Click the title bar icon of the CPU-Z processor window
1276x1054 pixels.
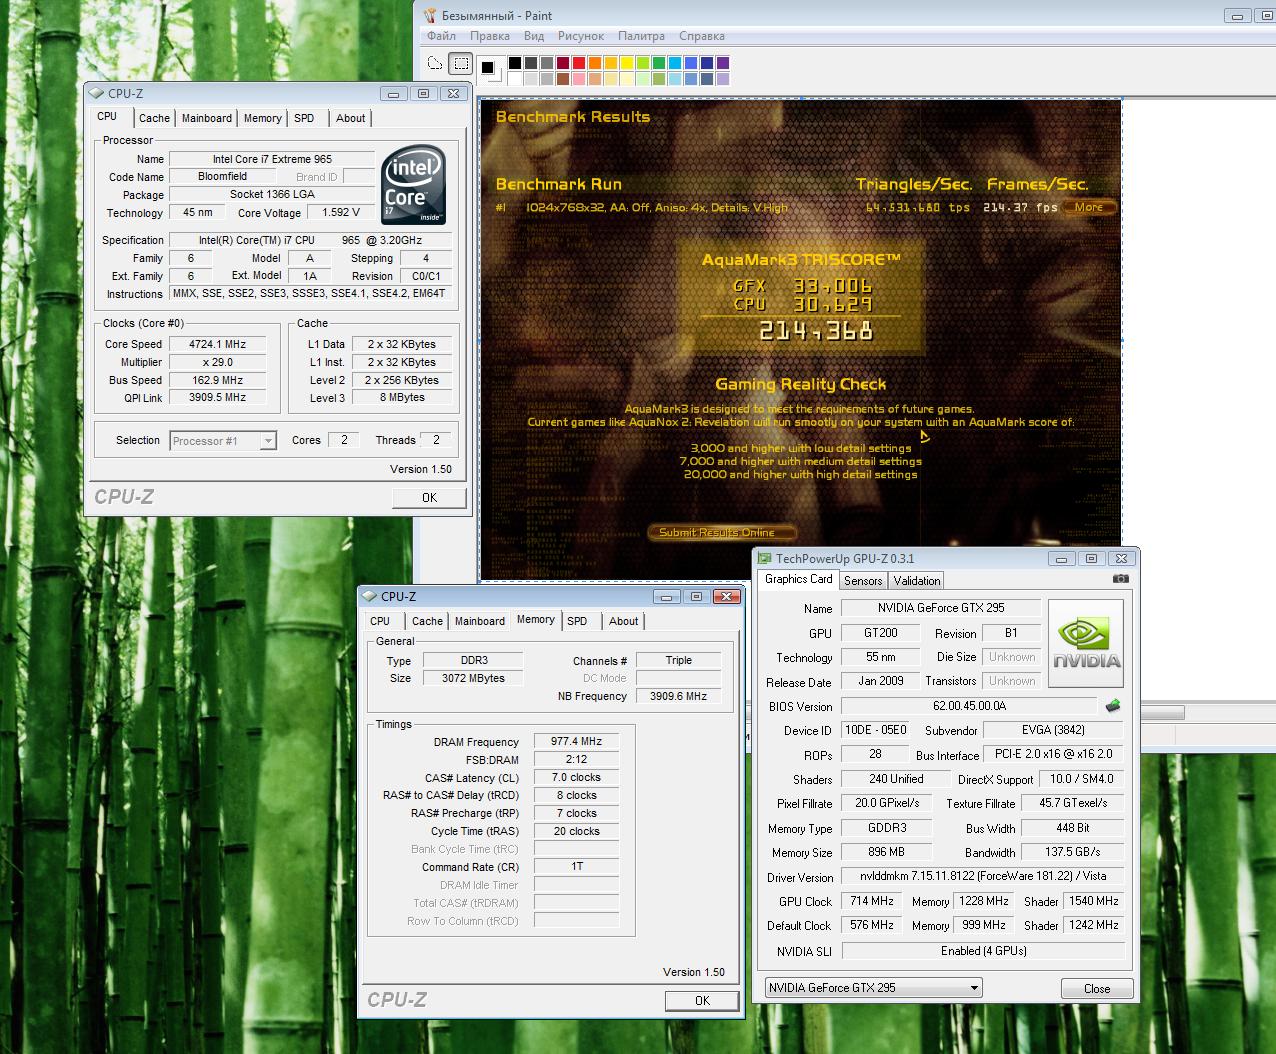97,93
